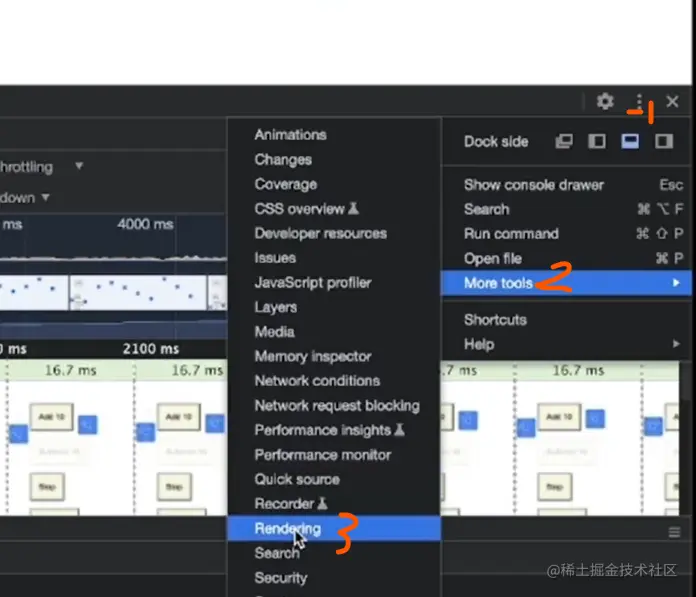Undock DevTools into separate window
The height and width of the screenshot is (597, 696).
564,142
